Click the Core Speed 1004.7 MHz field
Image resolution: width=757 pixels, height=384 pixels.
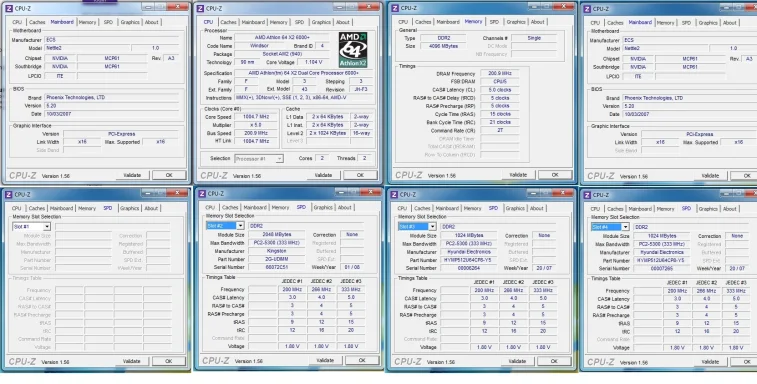pos(256,117)
